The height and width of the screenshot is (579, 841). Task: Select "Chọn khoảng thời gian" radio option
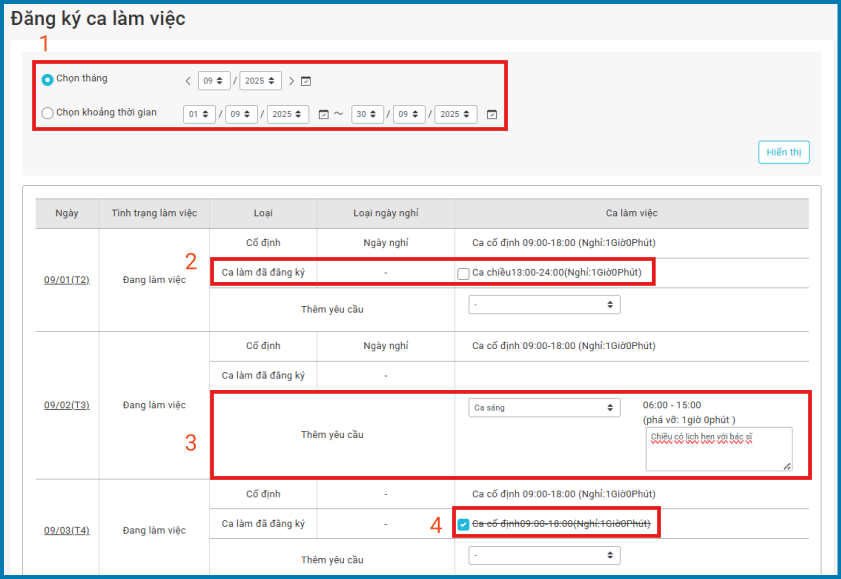[x=48, y=114]
